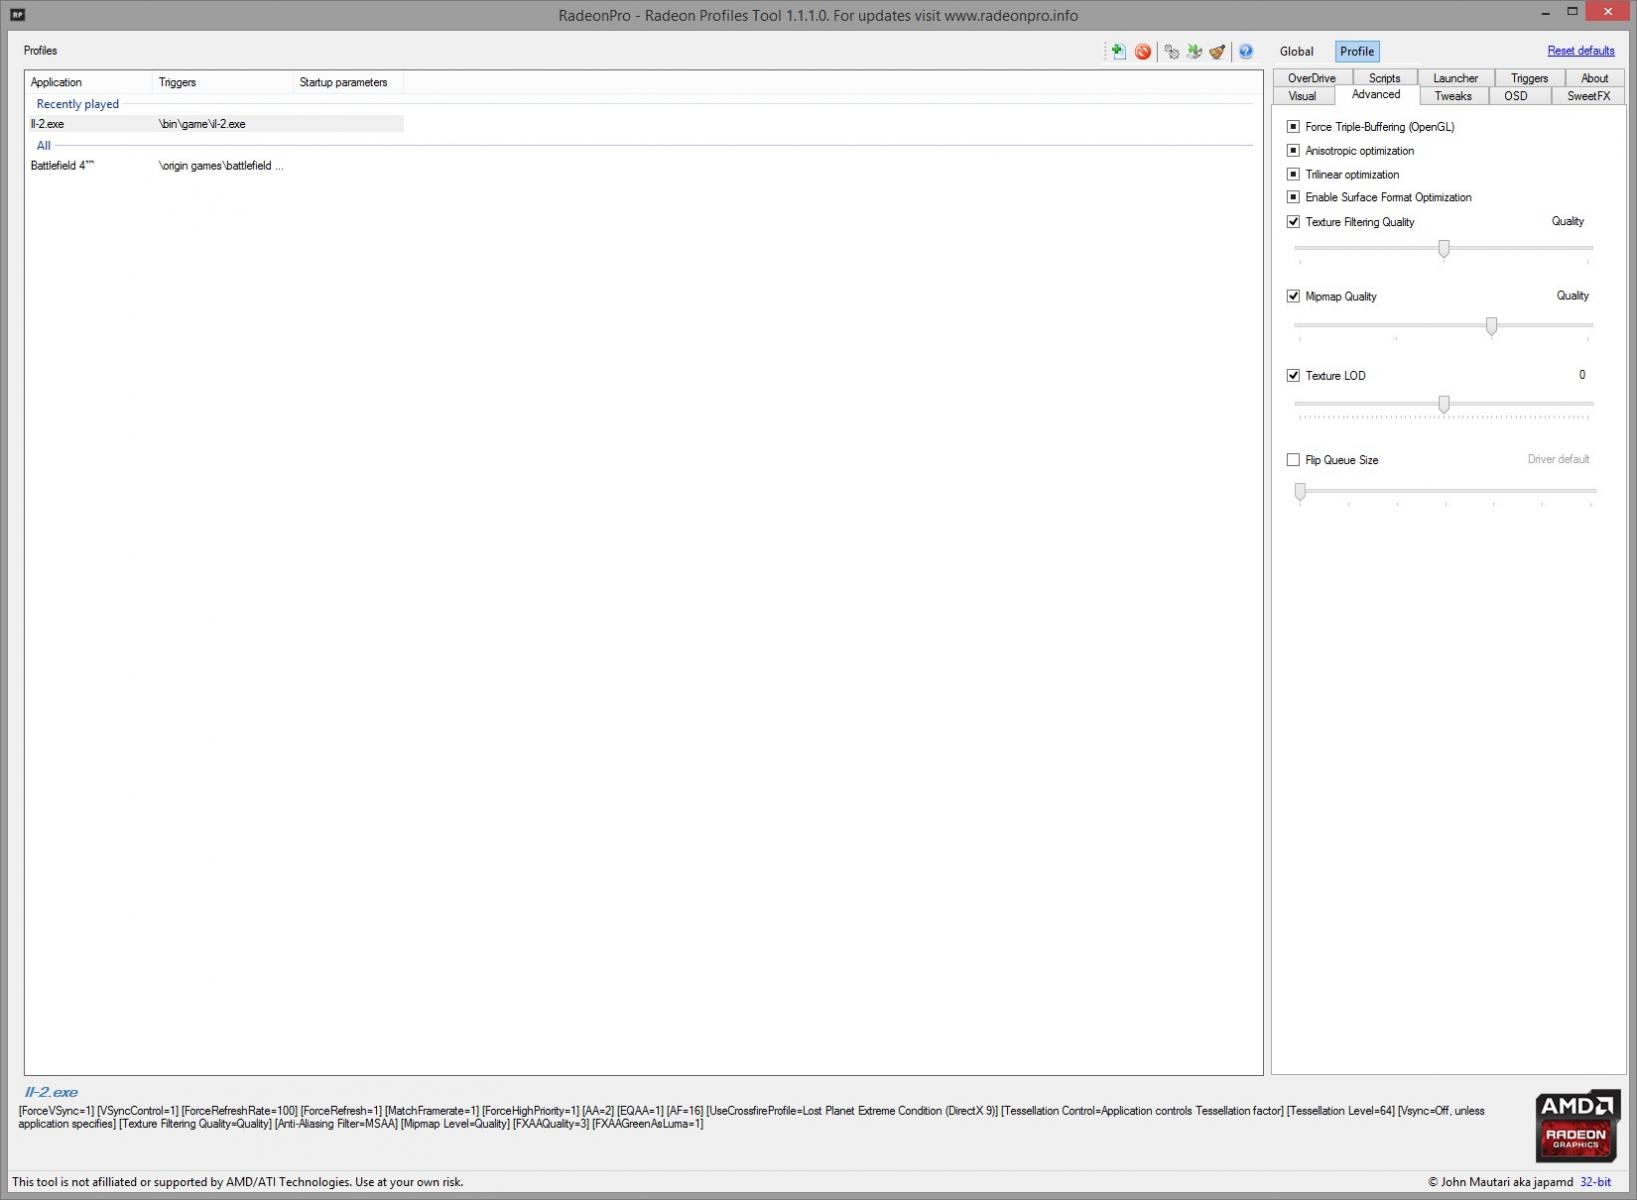The width and height of the screenshot is (1637, 1200).
Task: Click the Flip Queue Size slider handle
Action: point(1300,491)
